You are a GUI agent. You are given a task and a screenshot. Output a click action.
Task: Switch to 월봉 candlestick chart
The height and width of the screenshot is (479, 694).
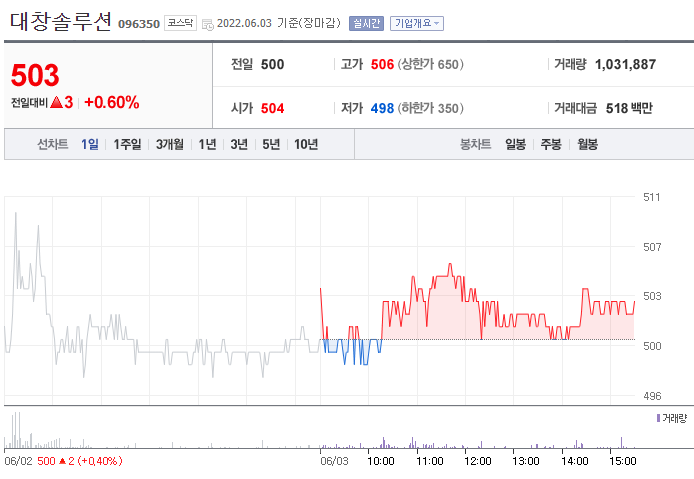coord(587,144)
